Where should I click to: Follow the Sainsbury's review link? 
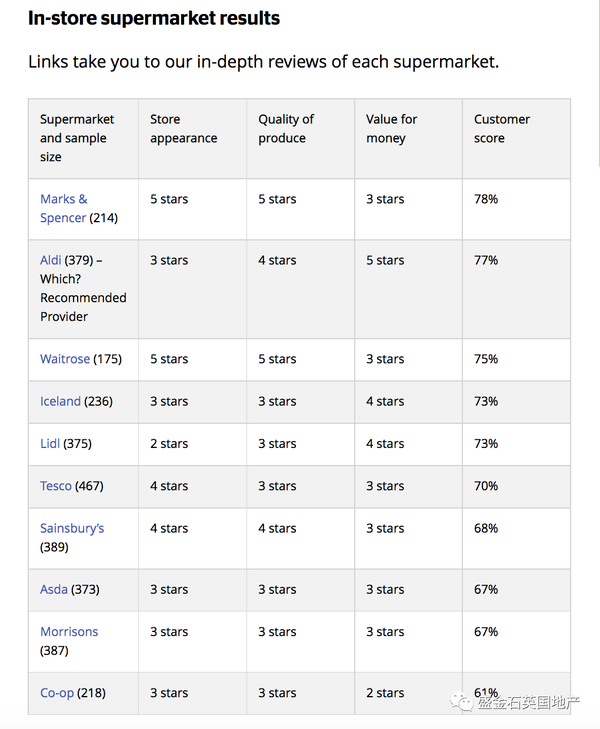click(72, 528)
